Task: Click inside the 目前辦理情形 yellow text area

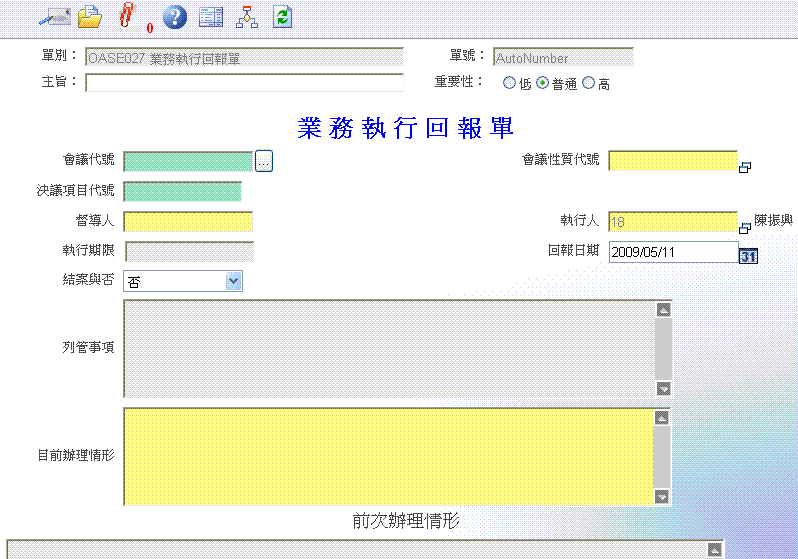Action: point(388,456)
